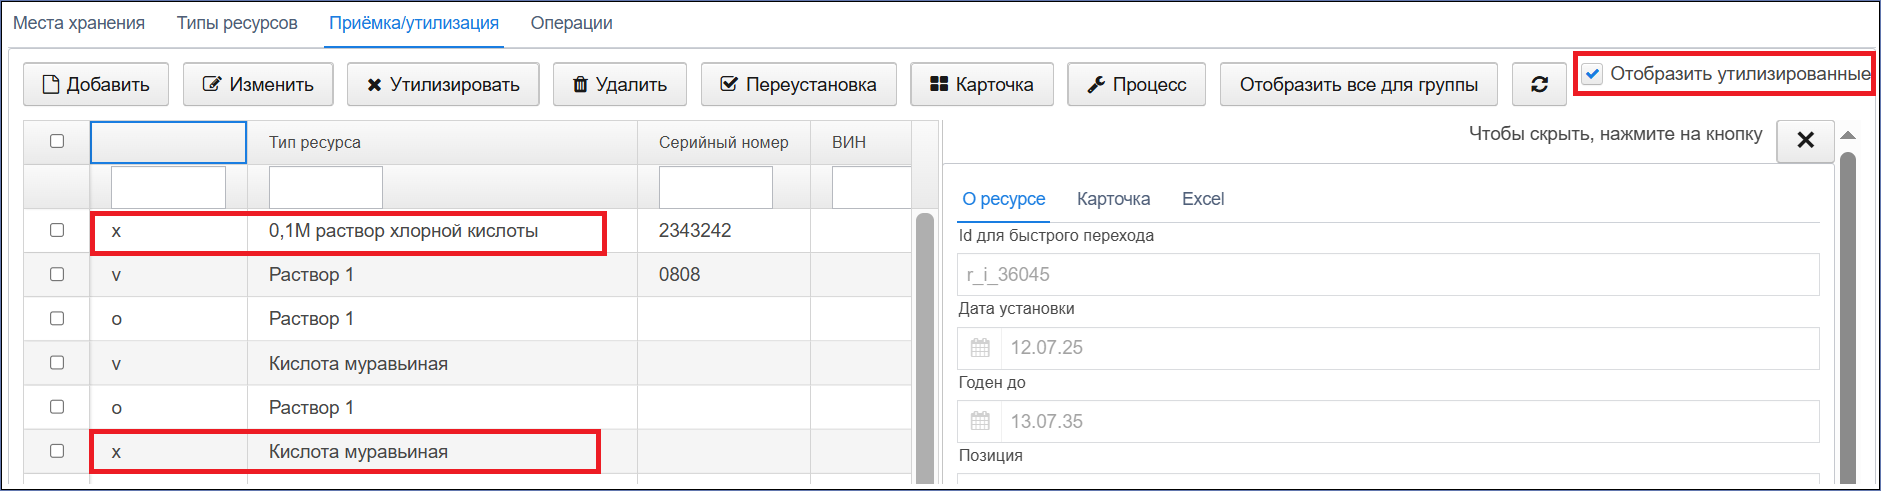1881x491 pixels.
Task: Open О ресурсе tab in details panel
Action: coord(1004,199)
